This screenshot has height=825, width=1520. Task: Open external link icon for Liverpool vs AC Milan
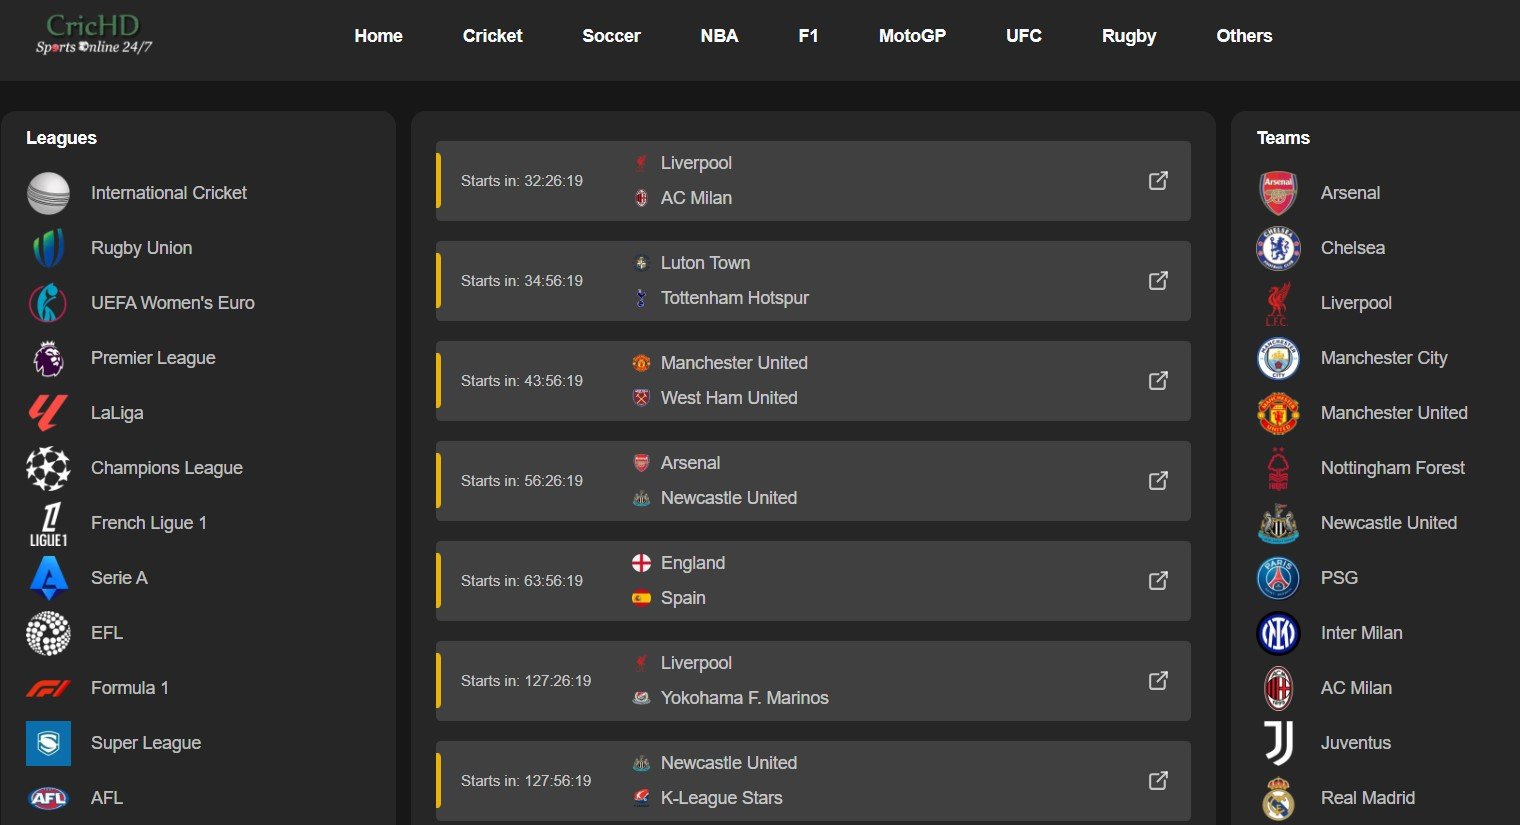pos(1158,181)
